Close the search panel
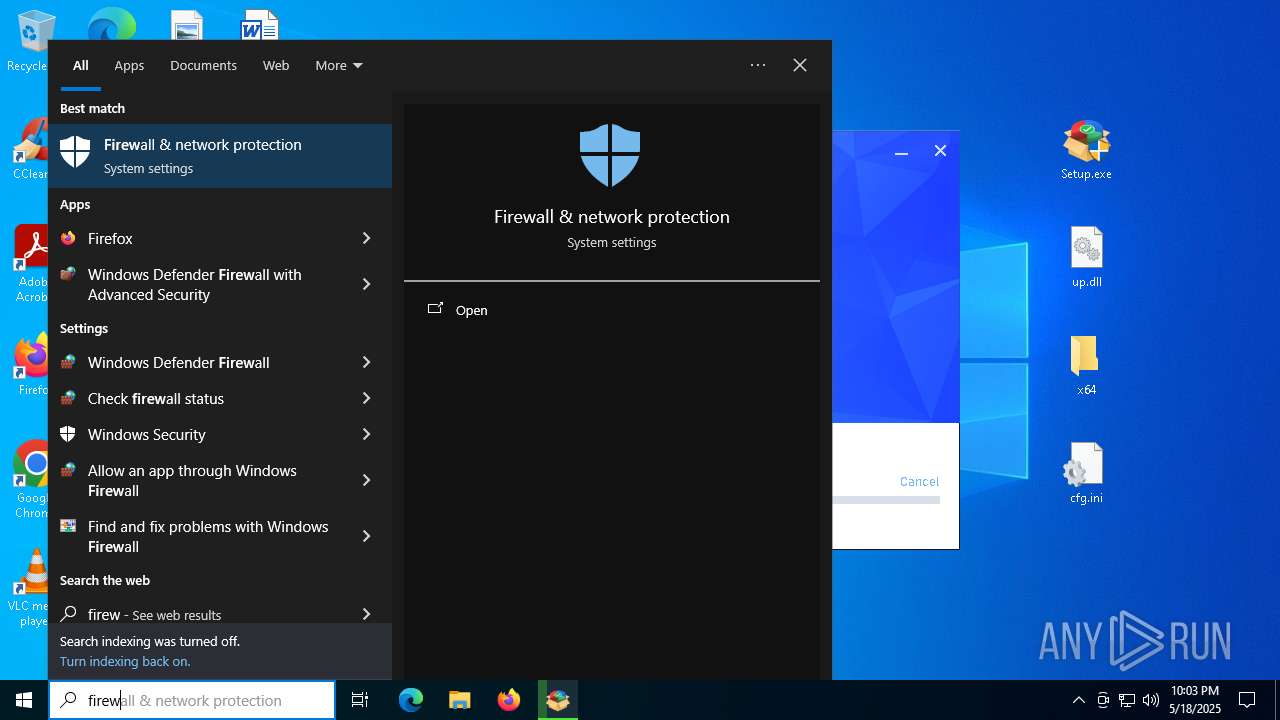 [x=800, y=65]
